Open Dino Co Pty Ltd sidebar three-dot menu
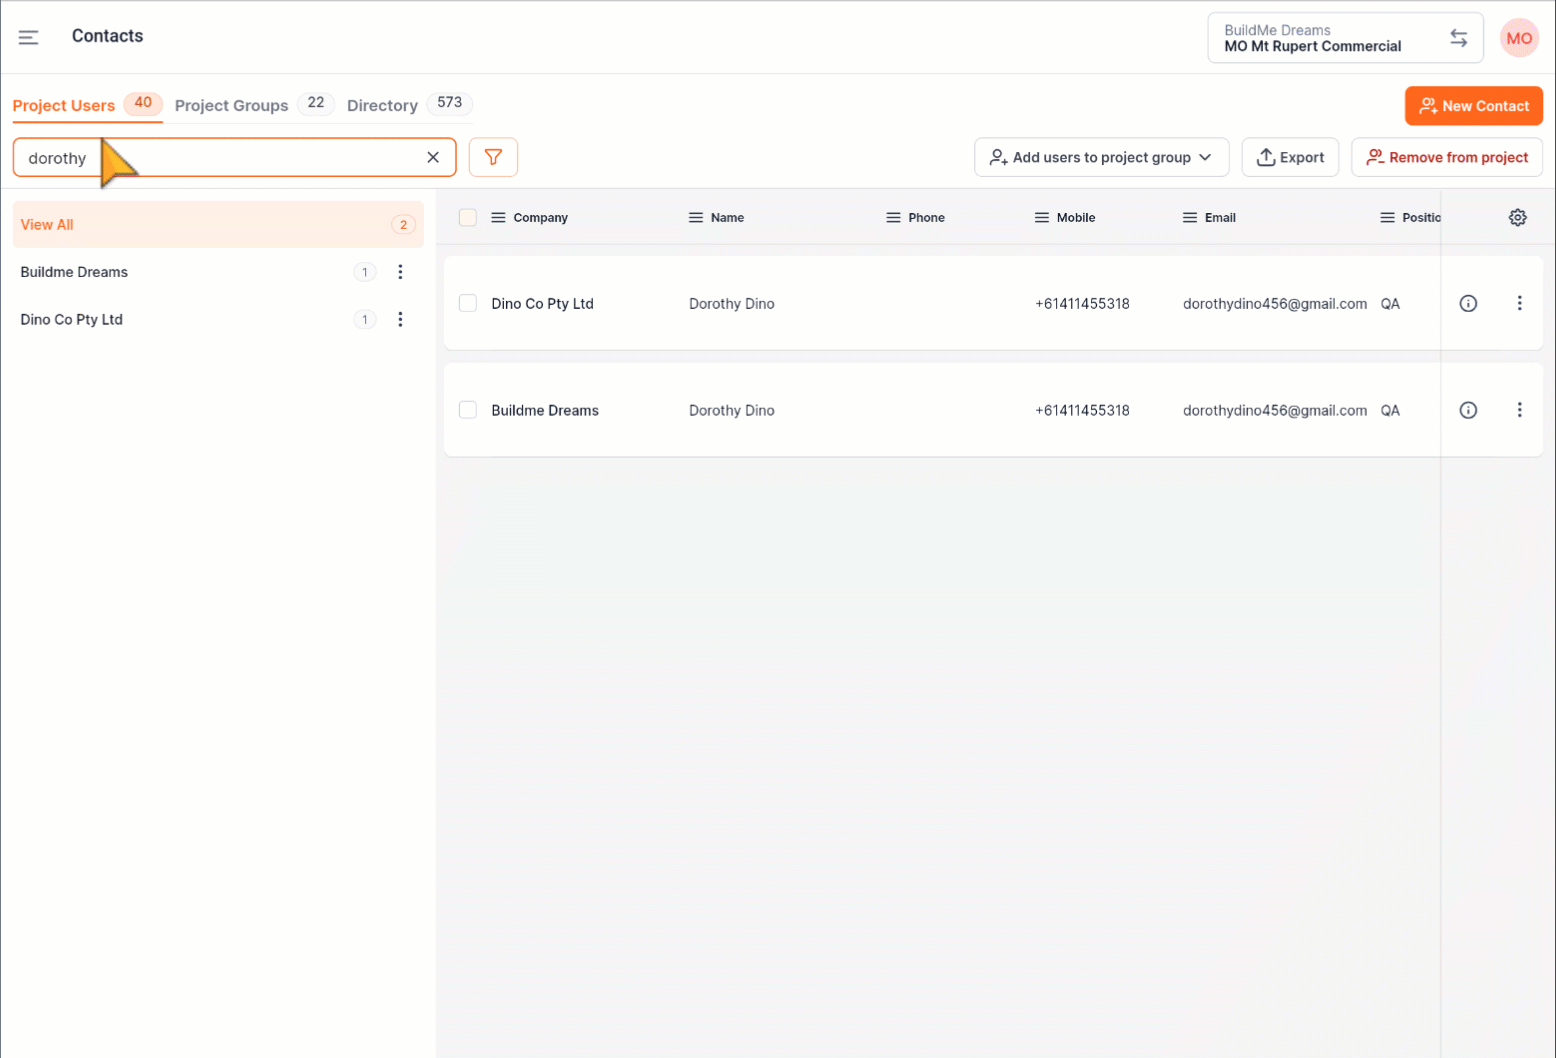The width and height of the screenshot is (1556, 1058). pos(400,320)
